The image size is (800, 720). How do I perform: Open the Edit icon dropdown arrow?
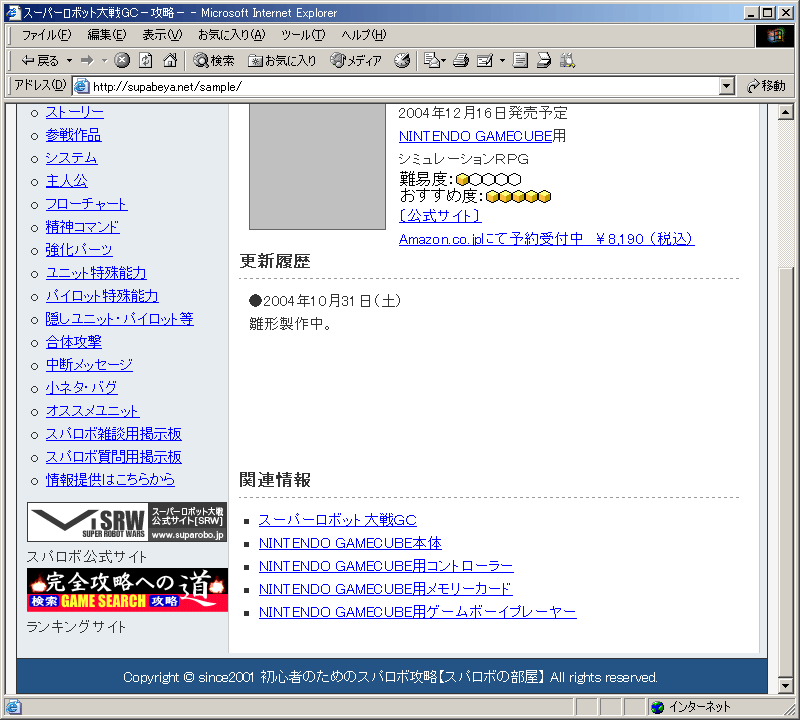[502, 61]
